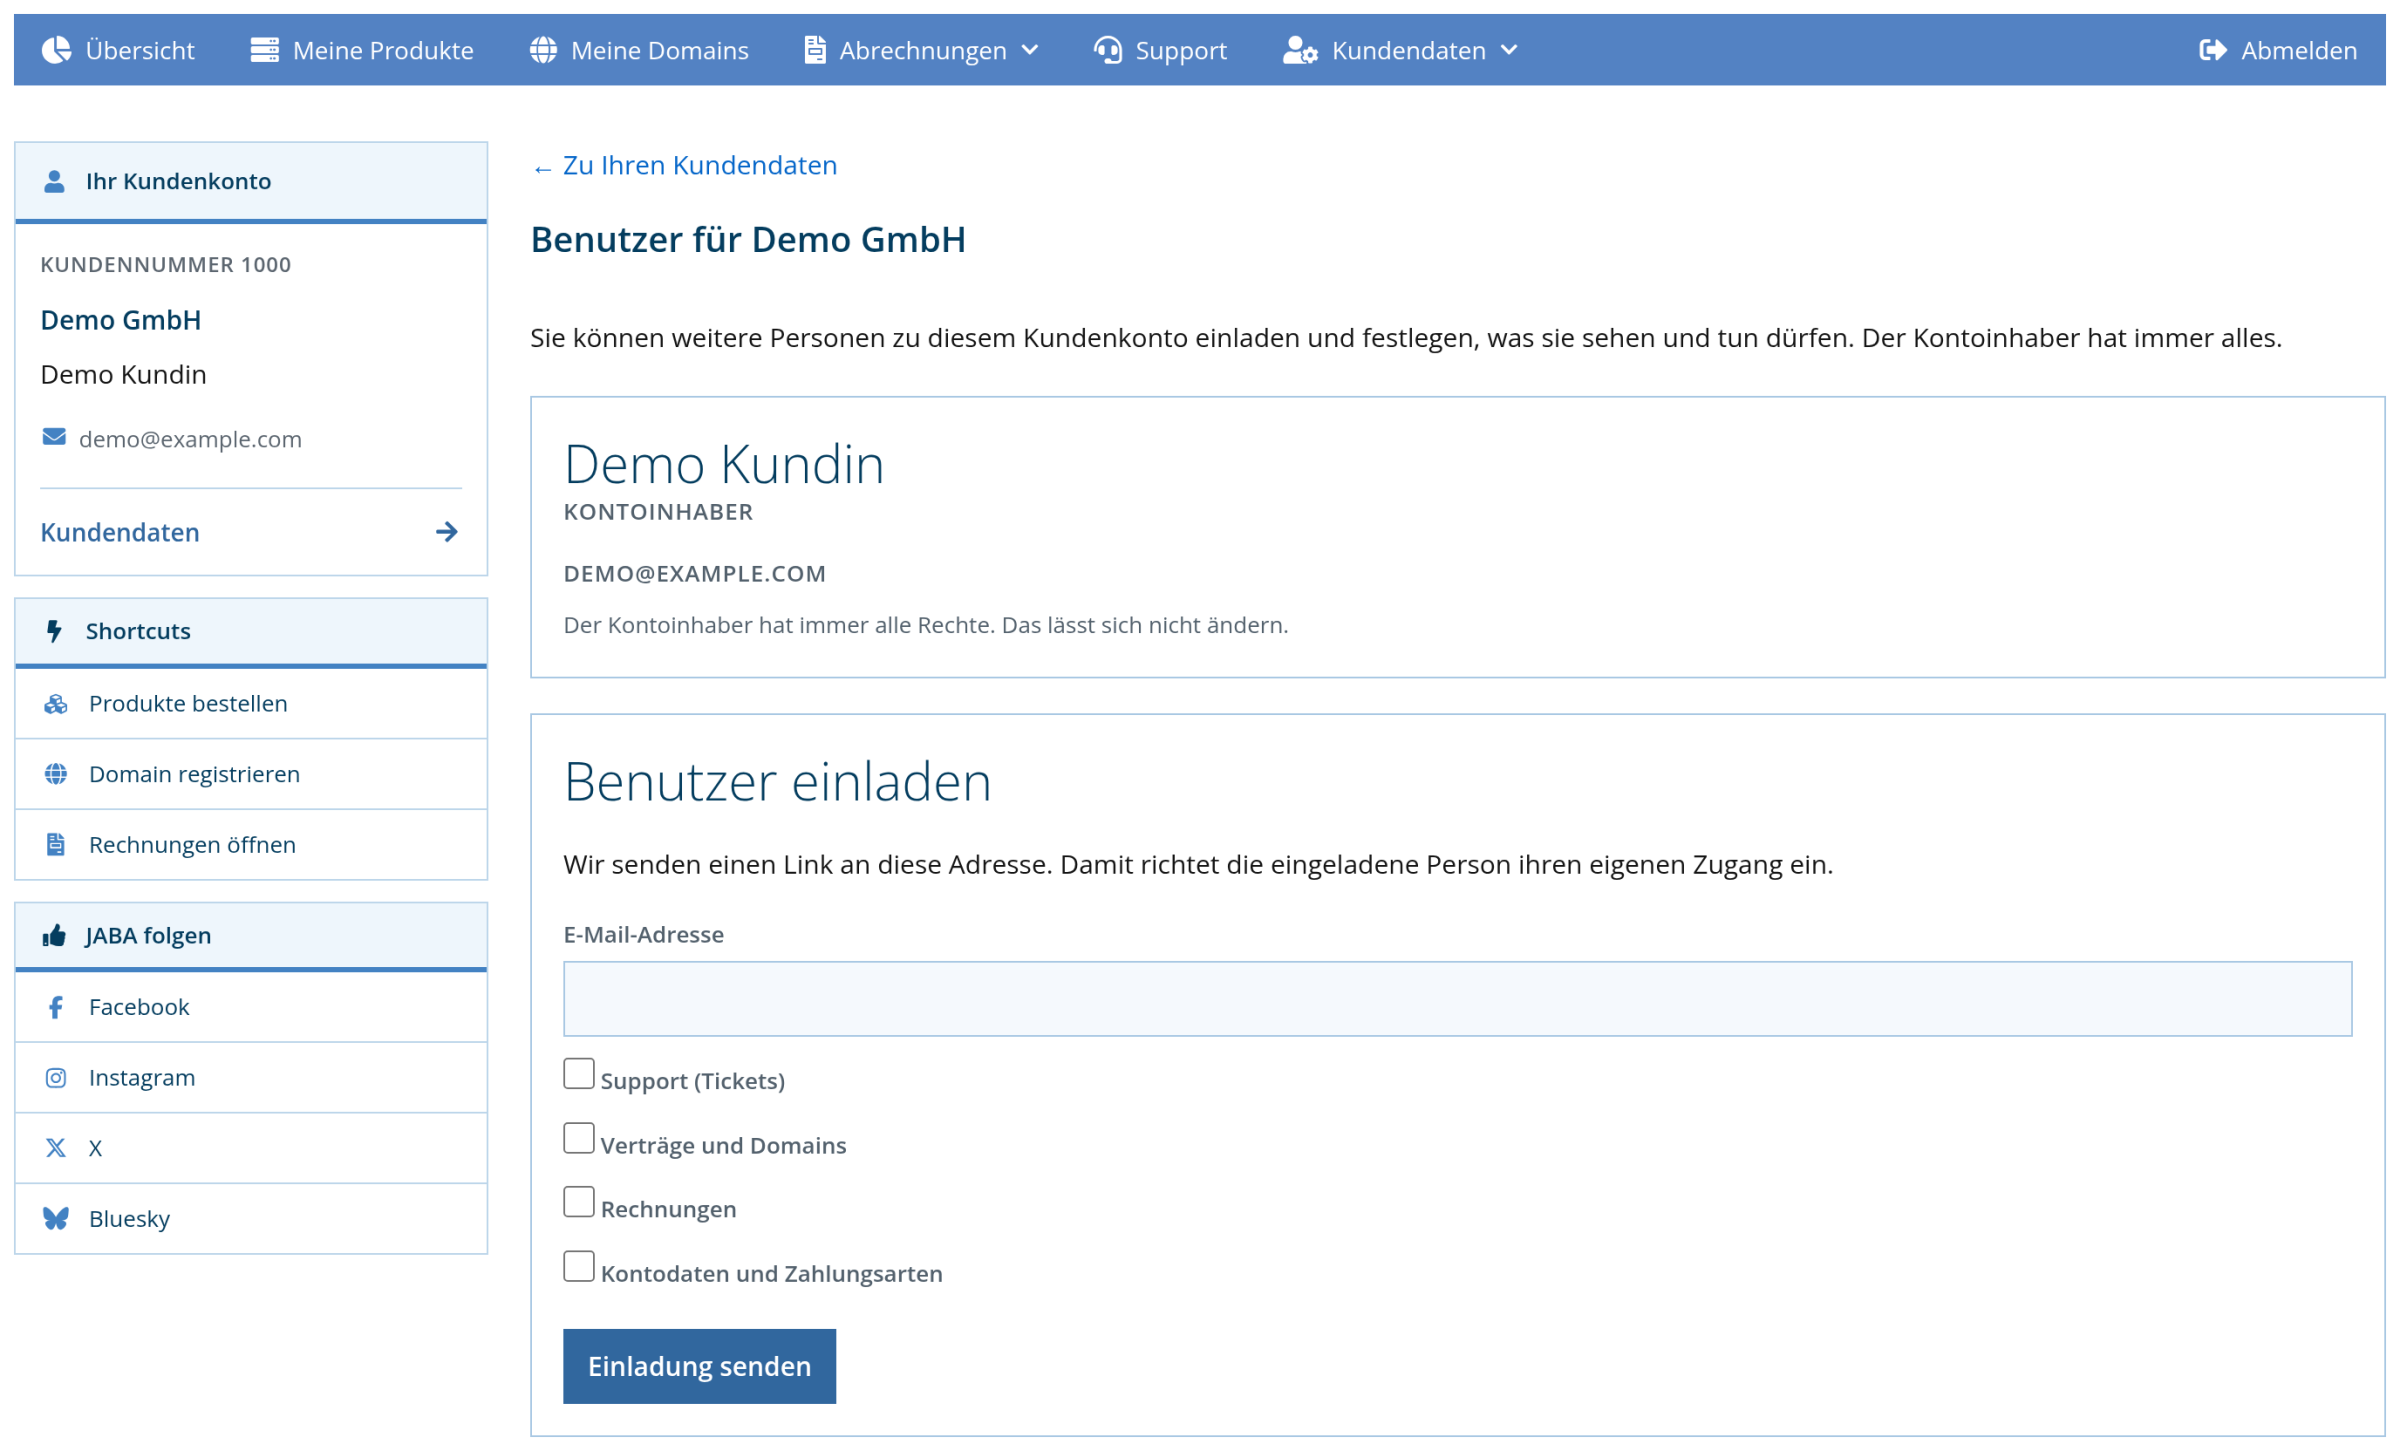Viewport: 2400px width, 1451px height.
Task: Click the person icon beside Ihr Kundenkonto
Action: pos(54,181)
